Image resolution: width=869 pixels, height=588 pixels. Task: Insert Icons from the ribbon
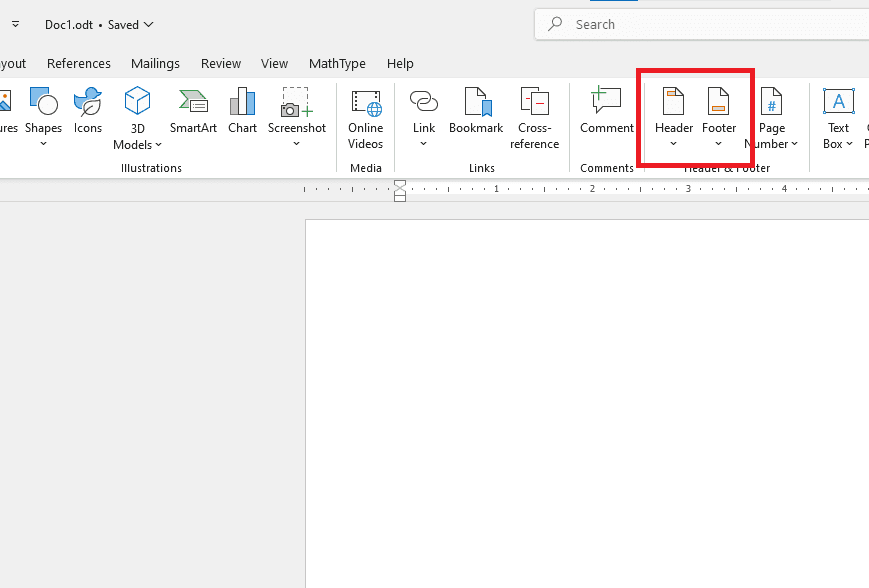(x=88, y=110)
